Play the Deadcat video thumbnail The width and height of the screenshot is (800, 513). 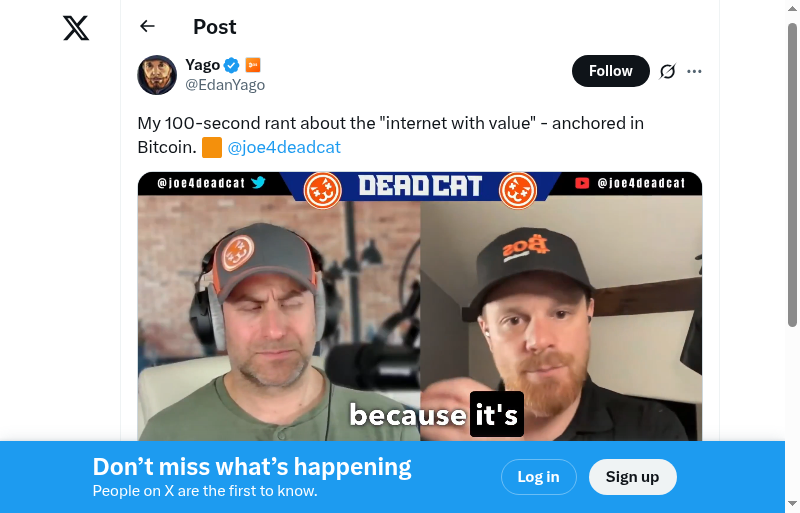[x=420, y=306]
